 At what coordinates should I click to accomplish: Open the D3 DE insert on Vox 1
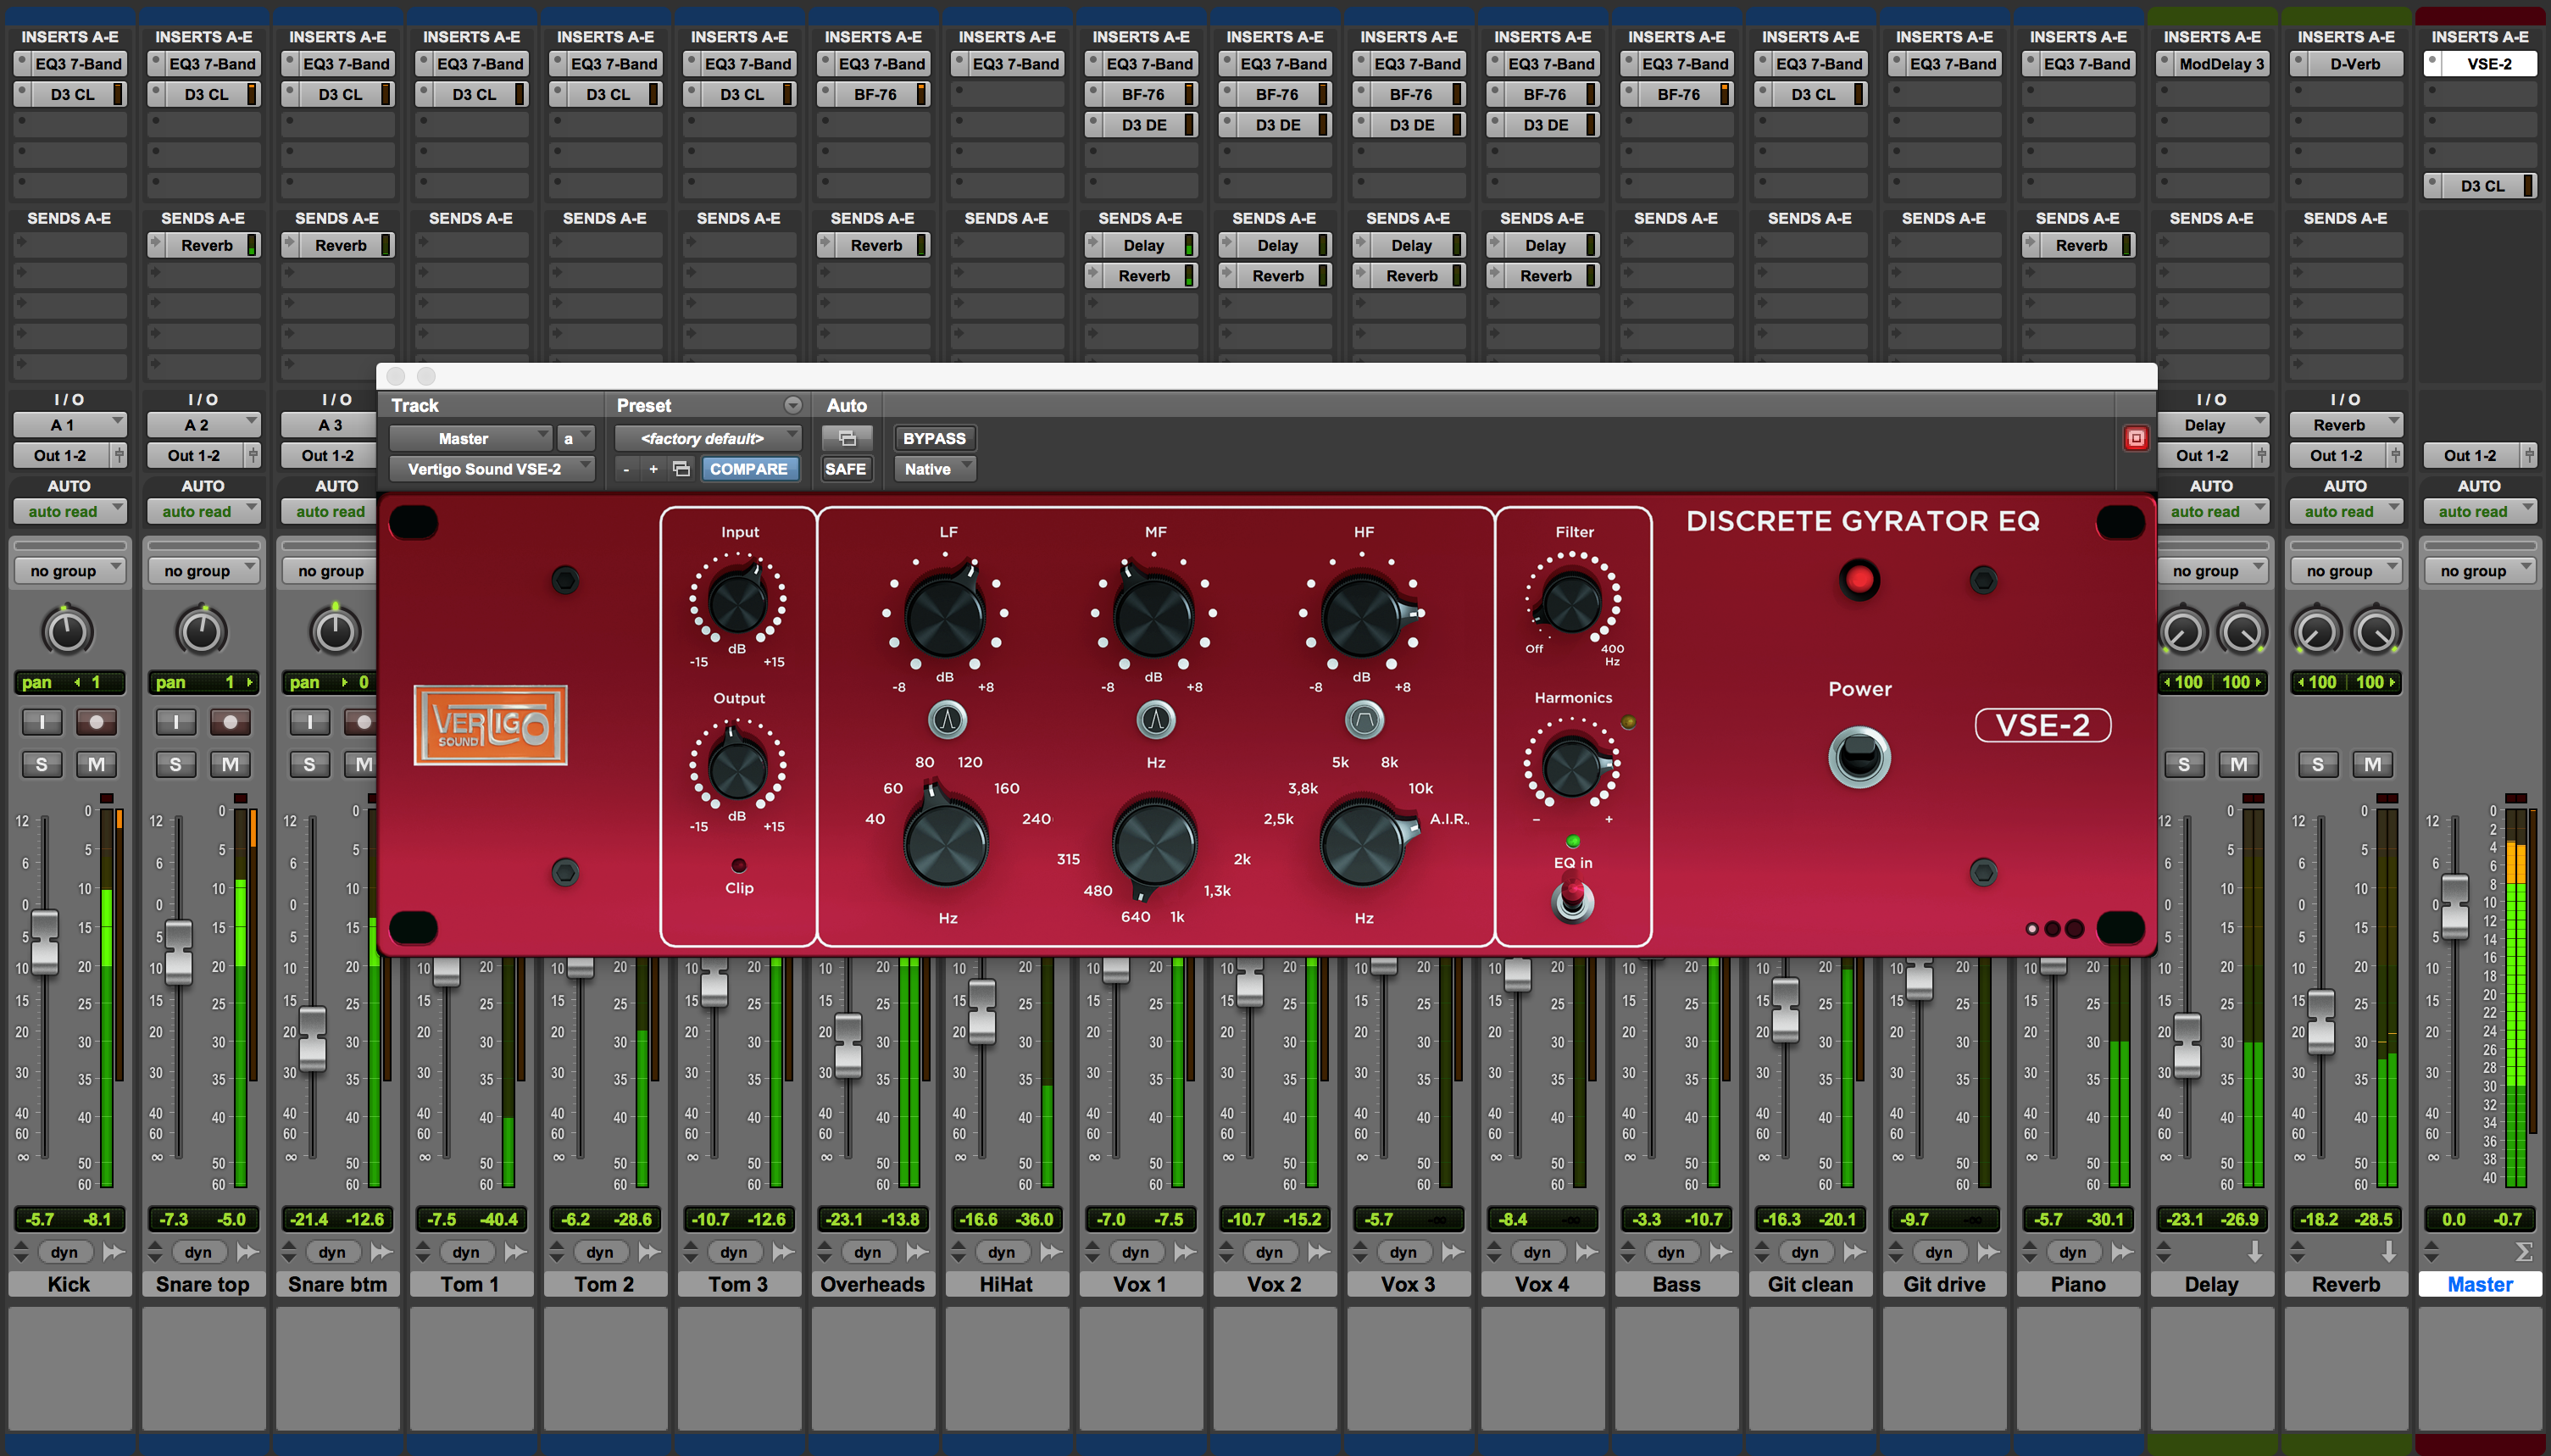tap(1141, 125)
